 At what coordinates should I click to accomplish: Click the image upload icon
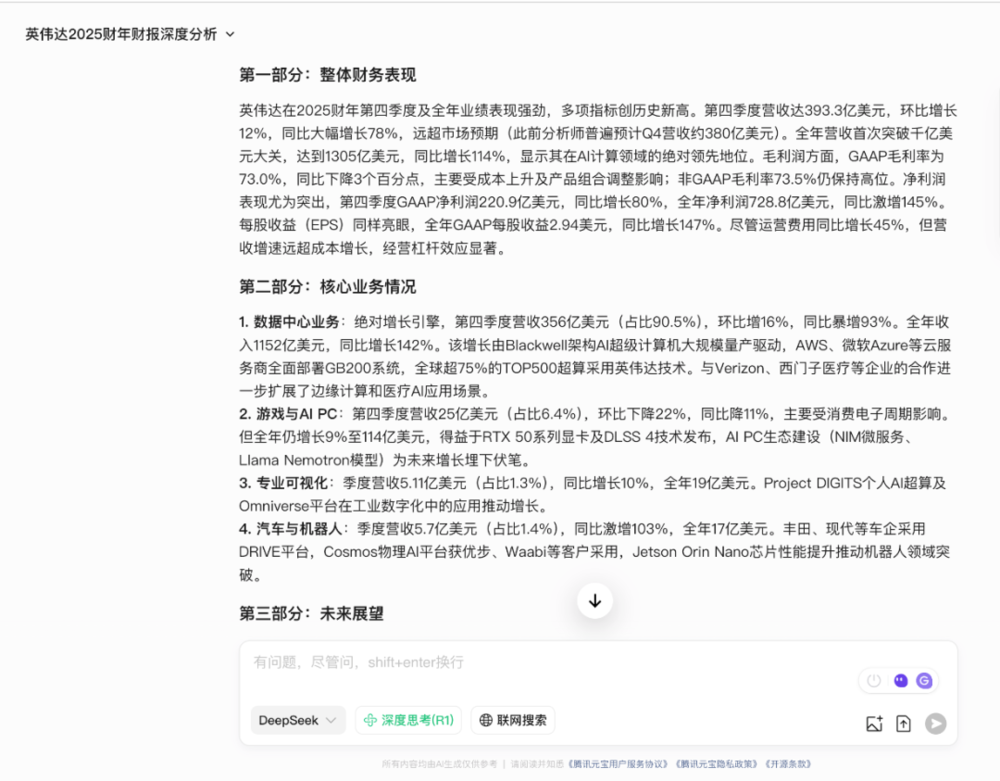pos(875,724)
